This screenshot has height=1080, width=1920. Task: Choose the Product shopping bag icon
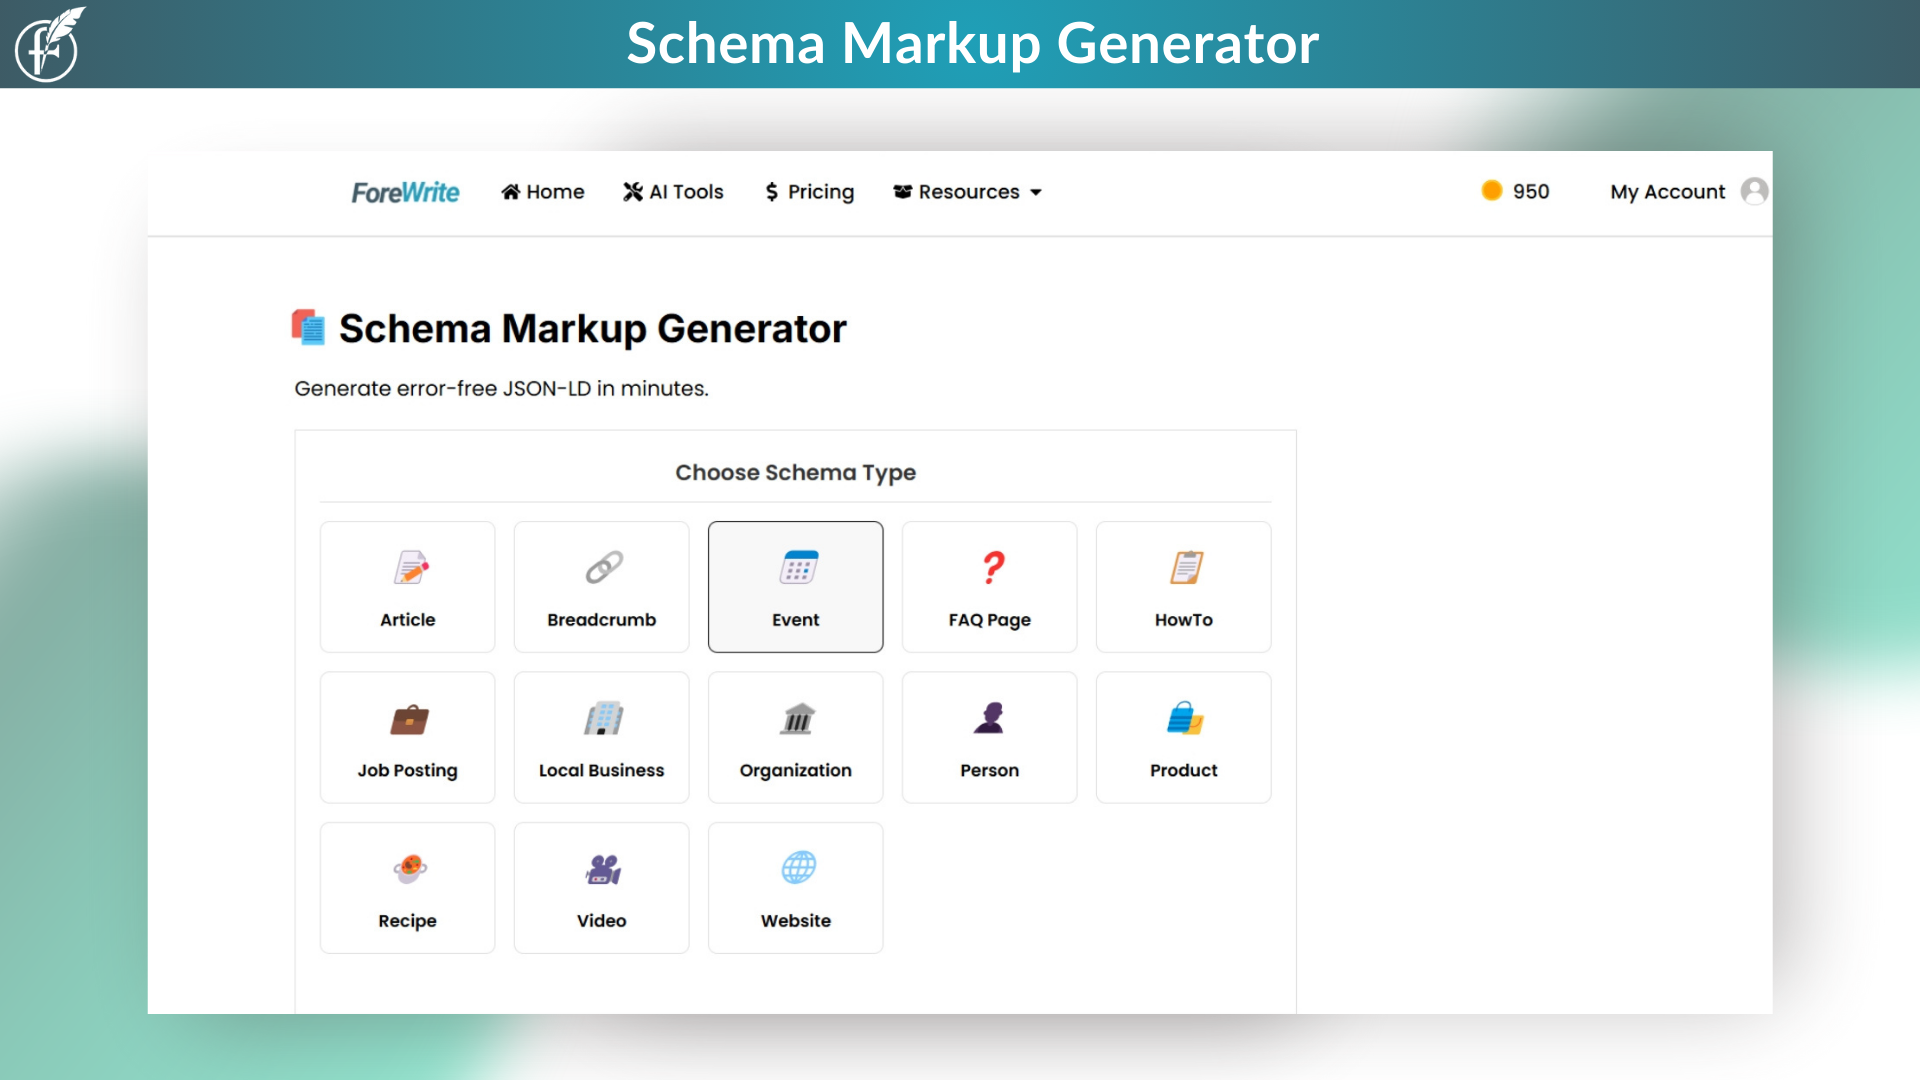coord(1184,719)
